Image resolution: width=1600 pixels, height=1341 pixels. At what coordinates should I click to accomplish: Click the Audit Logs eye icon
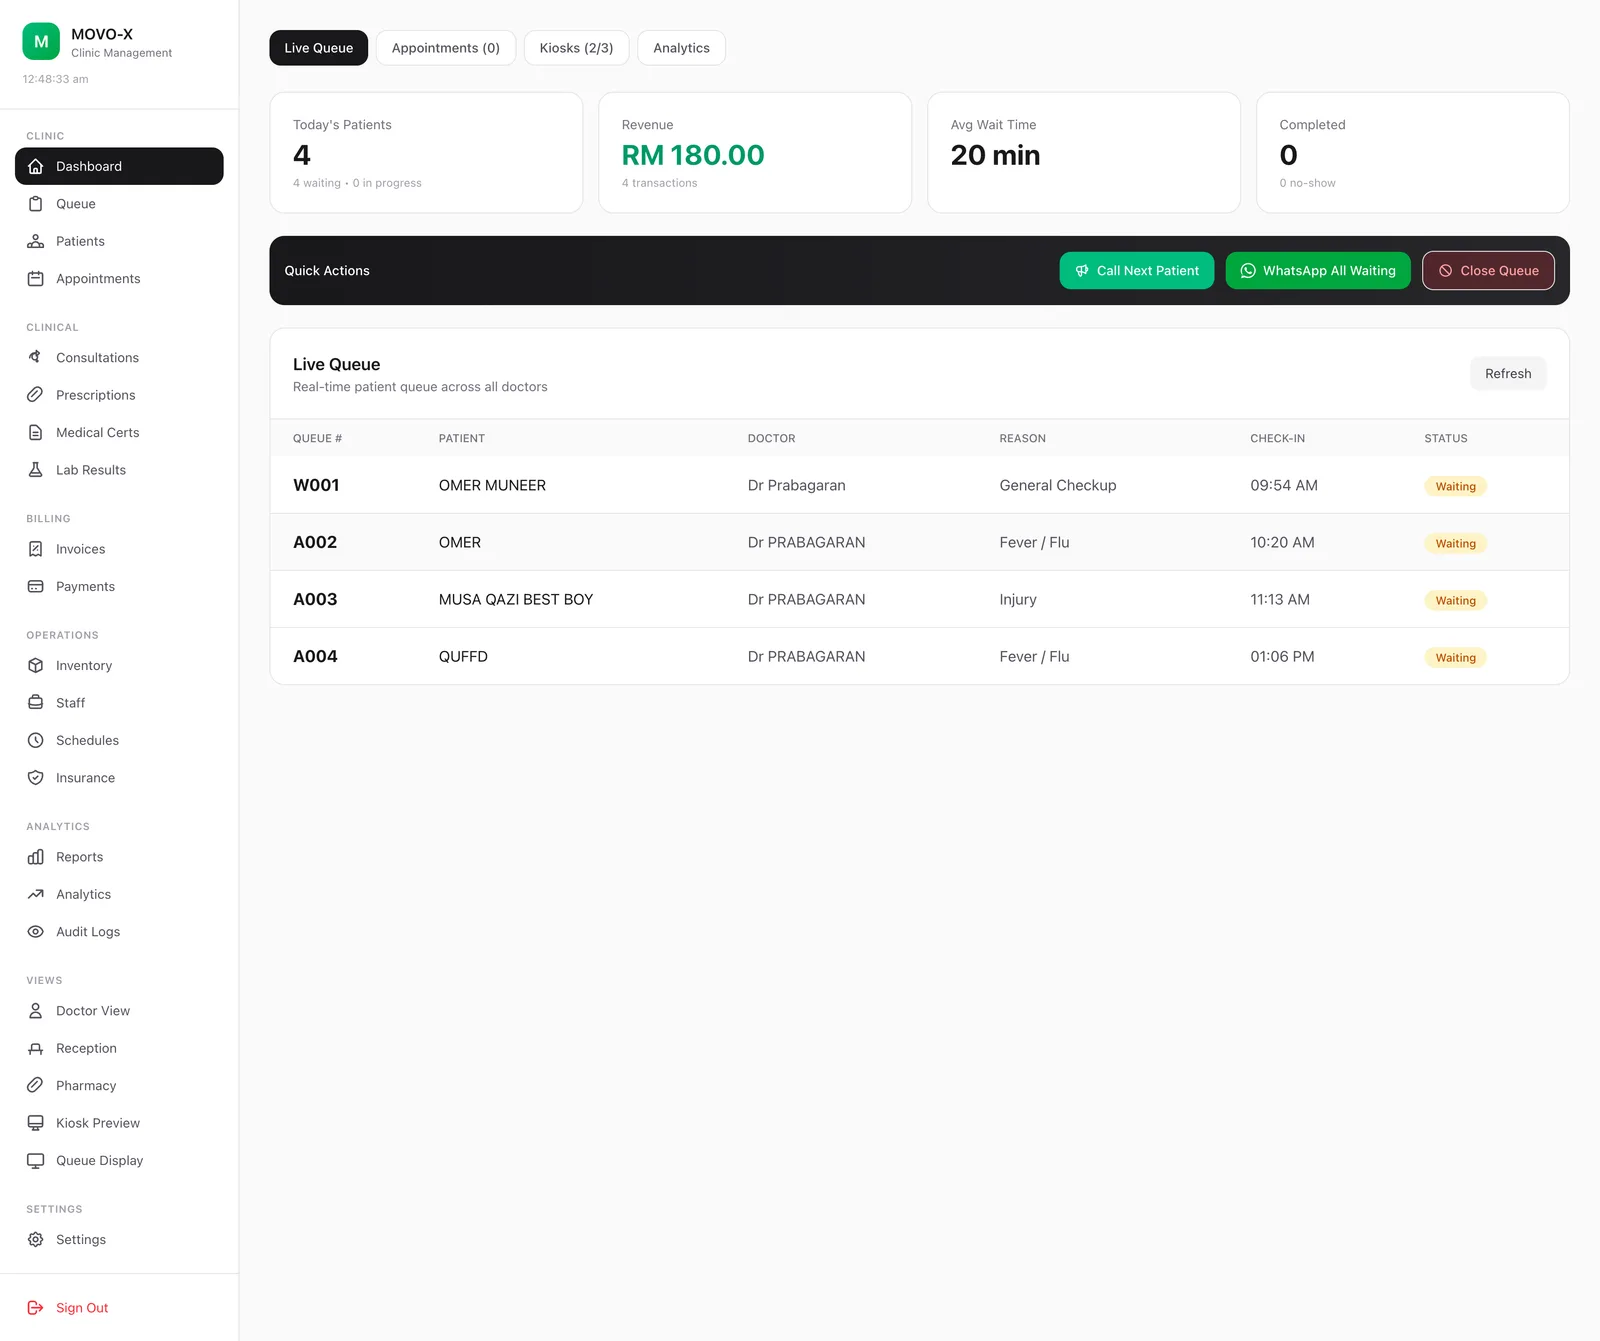(x=36, y=932)
